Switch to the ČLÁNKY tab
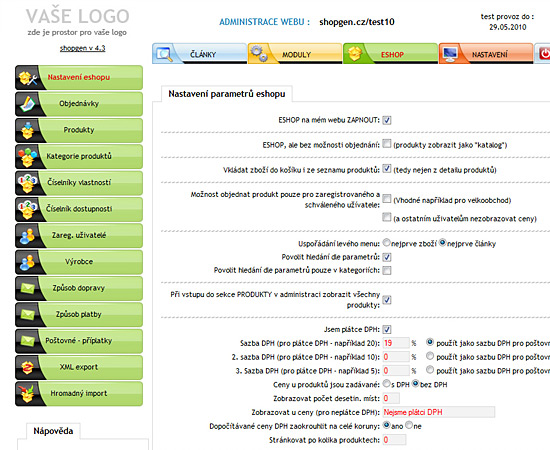Image resolution: width=550 pixels, height=450 pixels. pyautogui.click(x=200, y=54)
